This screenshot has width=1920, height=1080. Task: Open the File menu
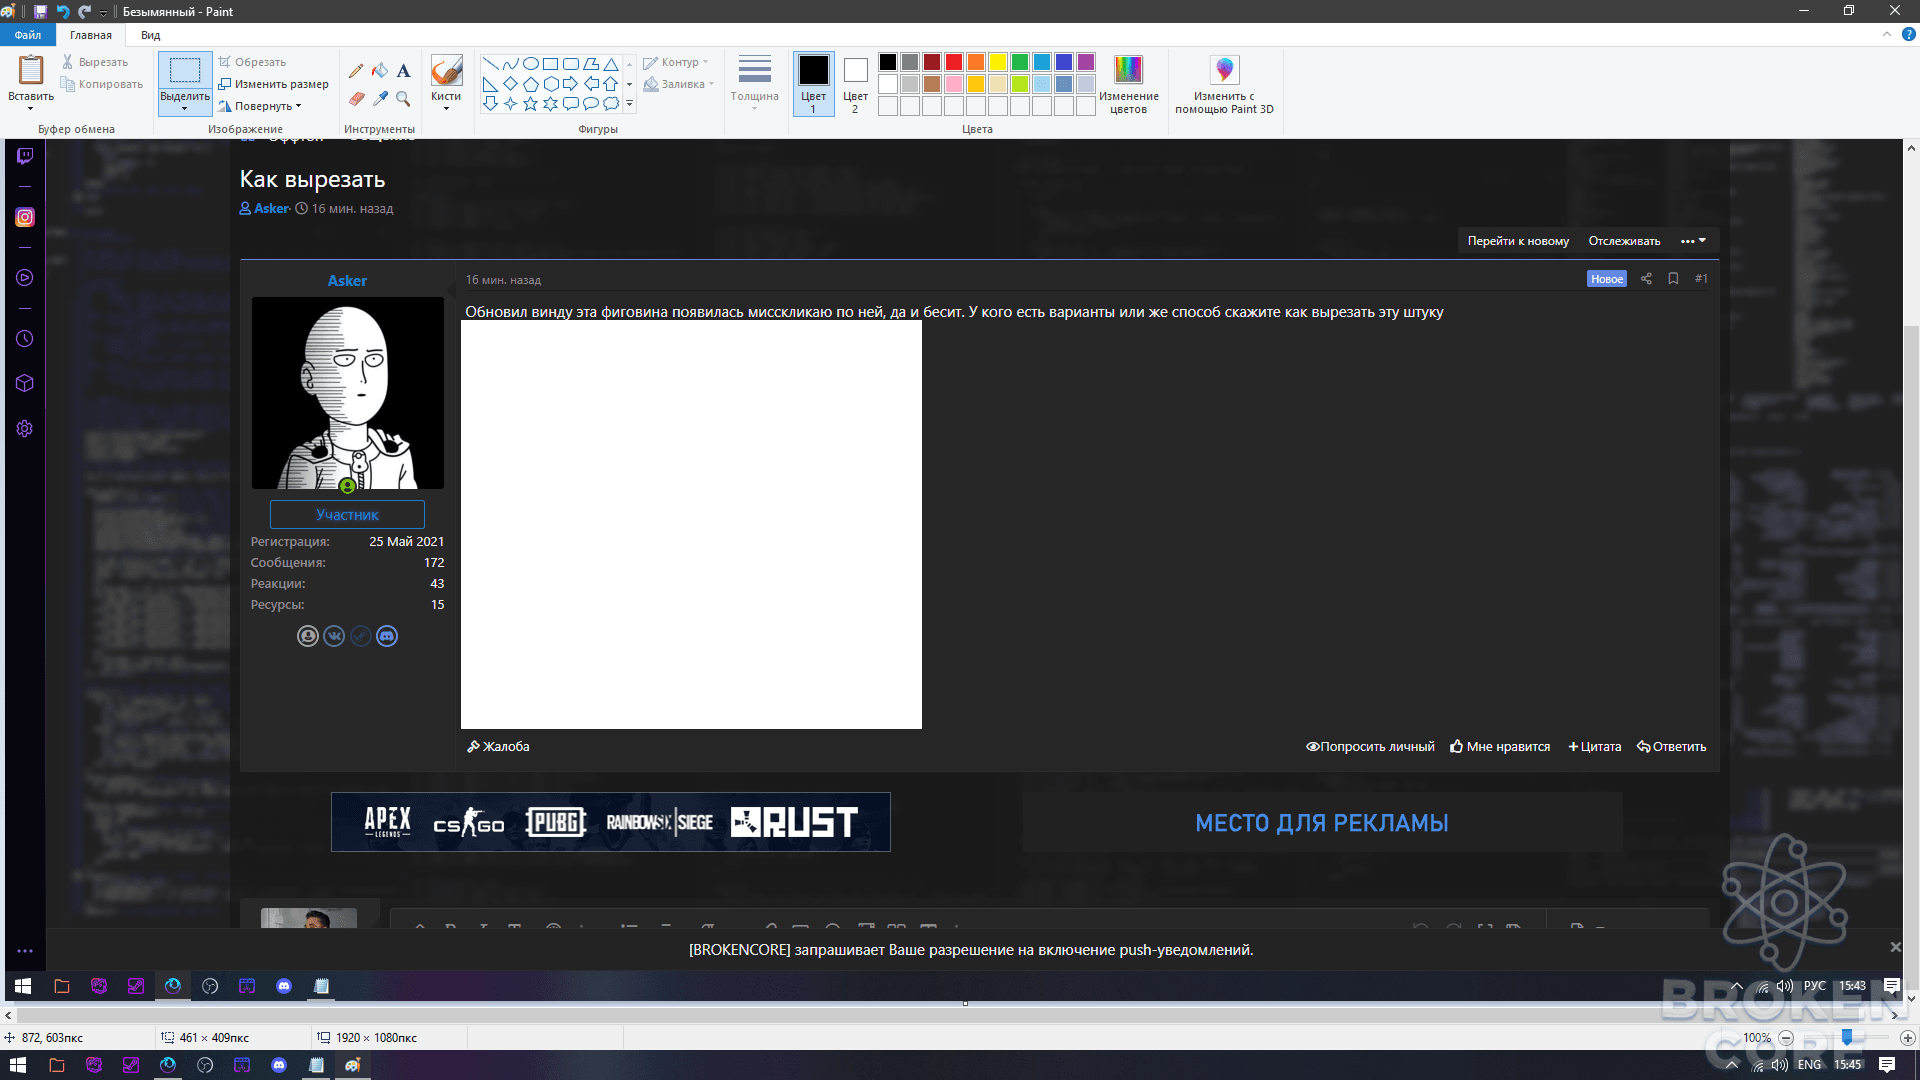(28, 35)
